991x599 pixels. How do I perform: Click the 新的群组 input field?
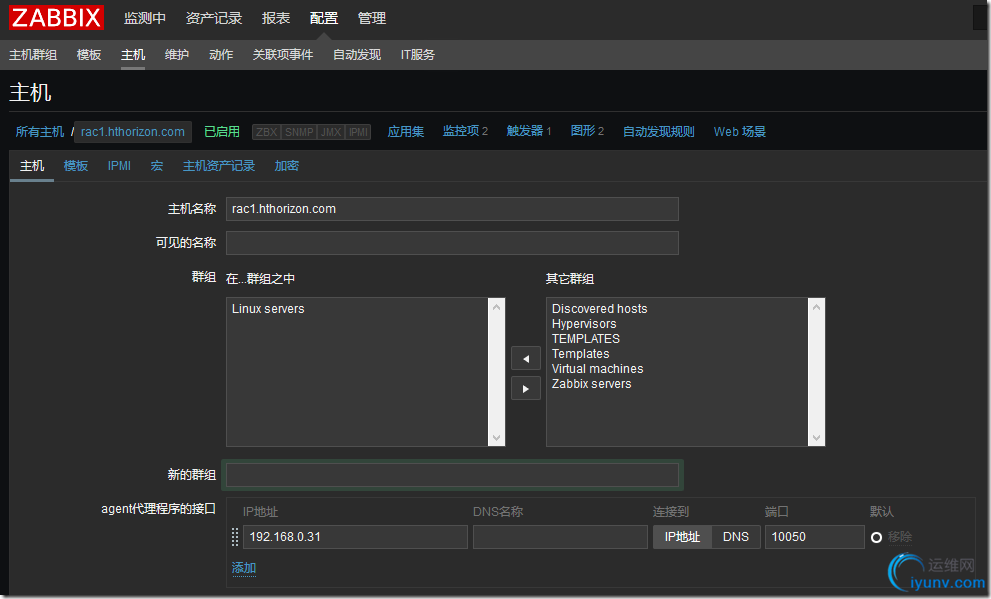click(x=452, y=475)
